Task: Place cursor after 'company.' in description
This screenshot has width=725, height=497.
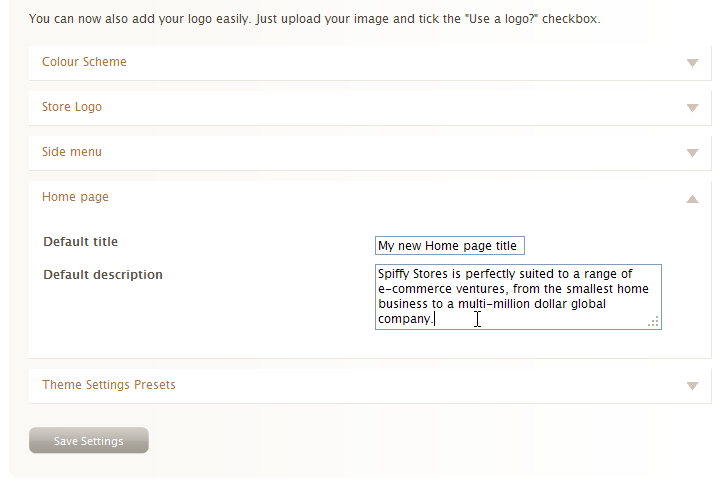Action: point(435,319)
